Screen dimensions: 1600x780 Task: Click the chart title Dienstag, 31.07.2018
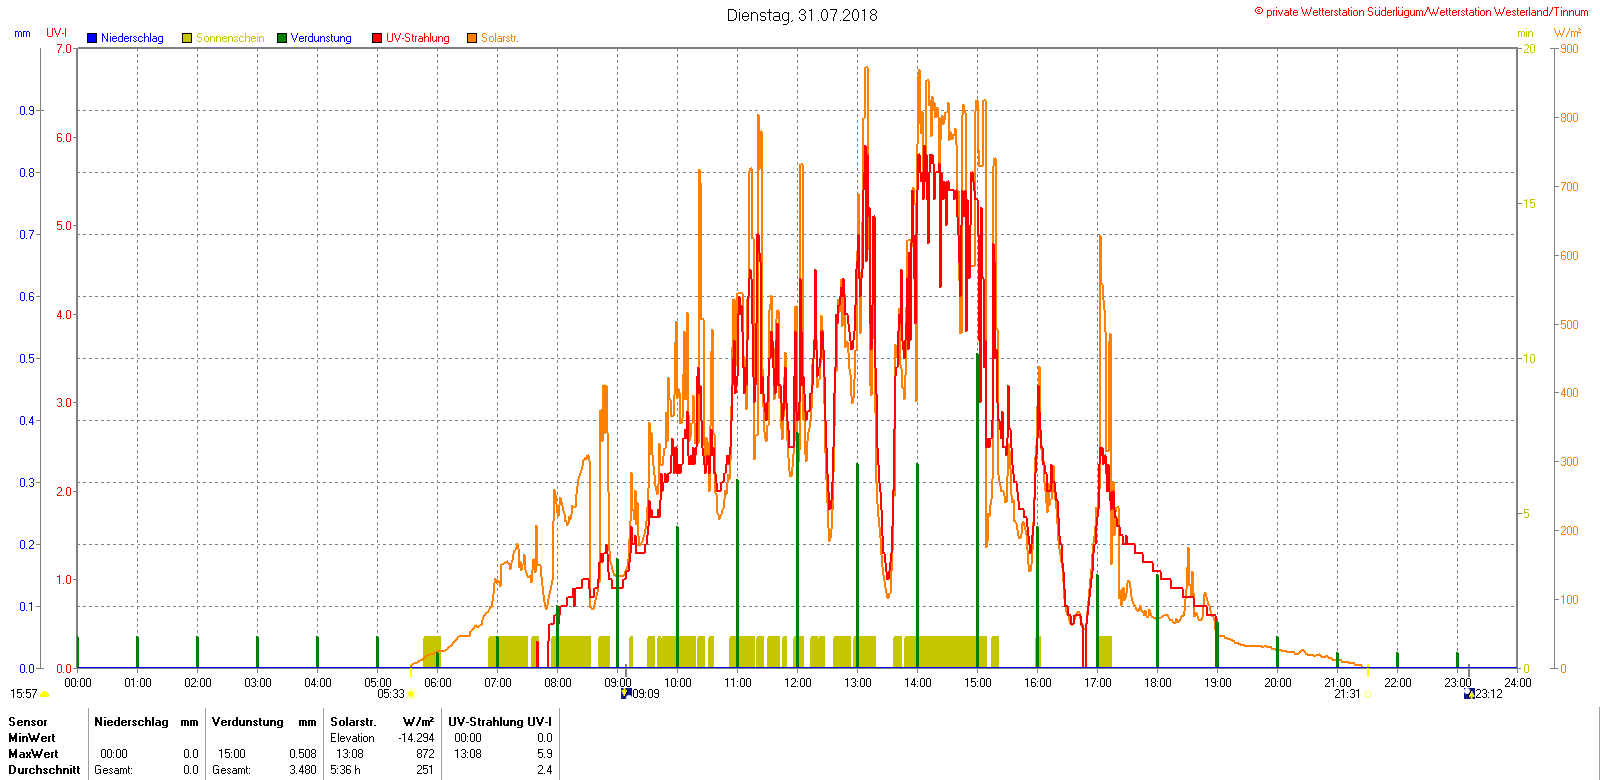802,15
